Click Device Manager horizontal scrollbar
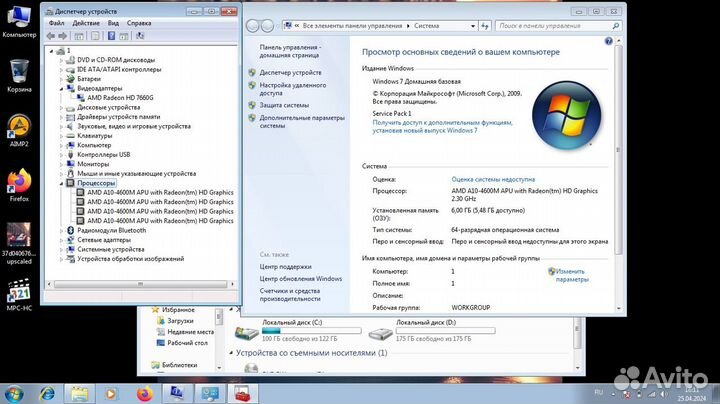This screenshot has width=720, height=404. click(x=141, y=284)
